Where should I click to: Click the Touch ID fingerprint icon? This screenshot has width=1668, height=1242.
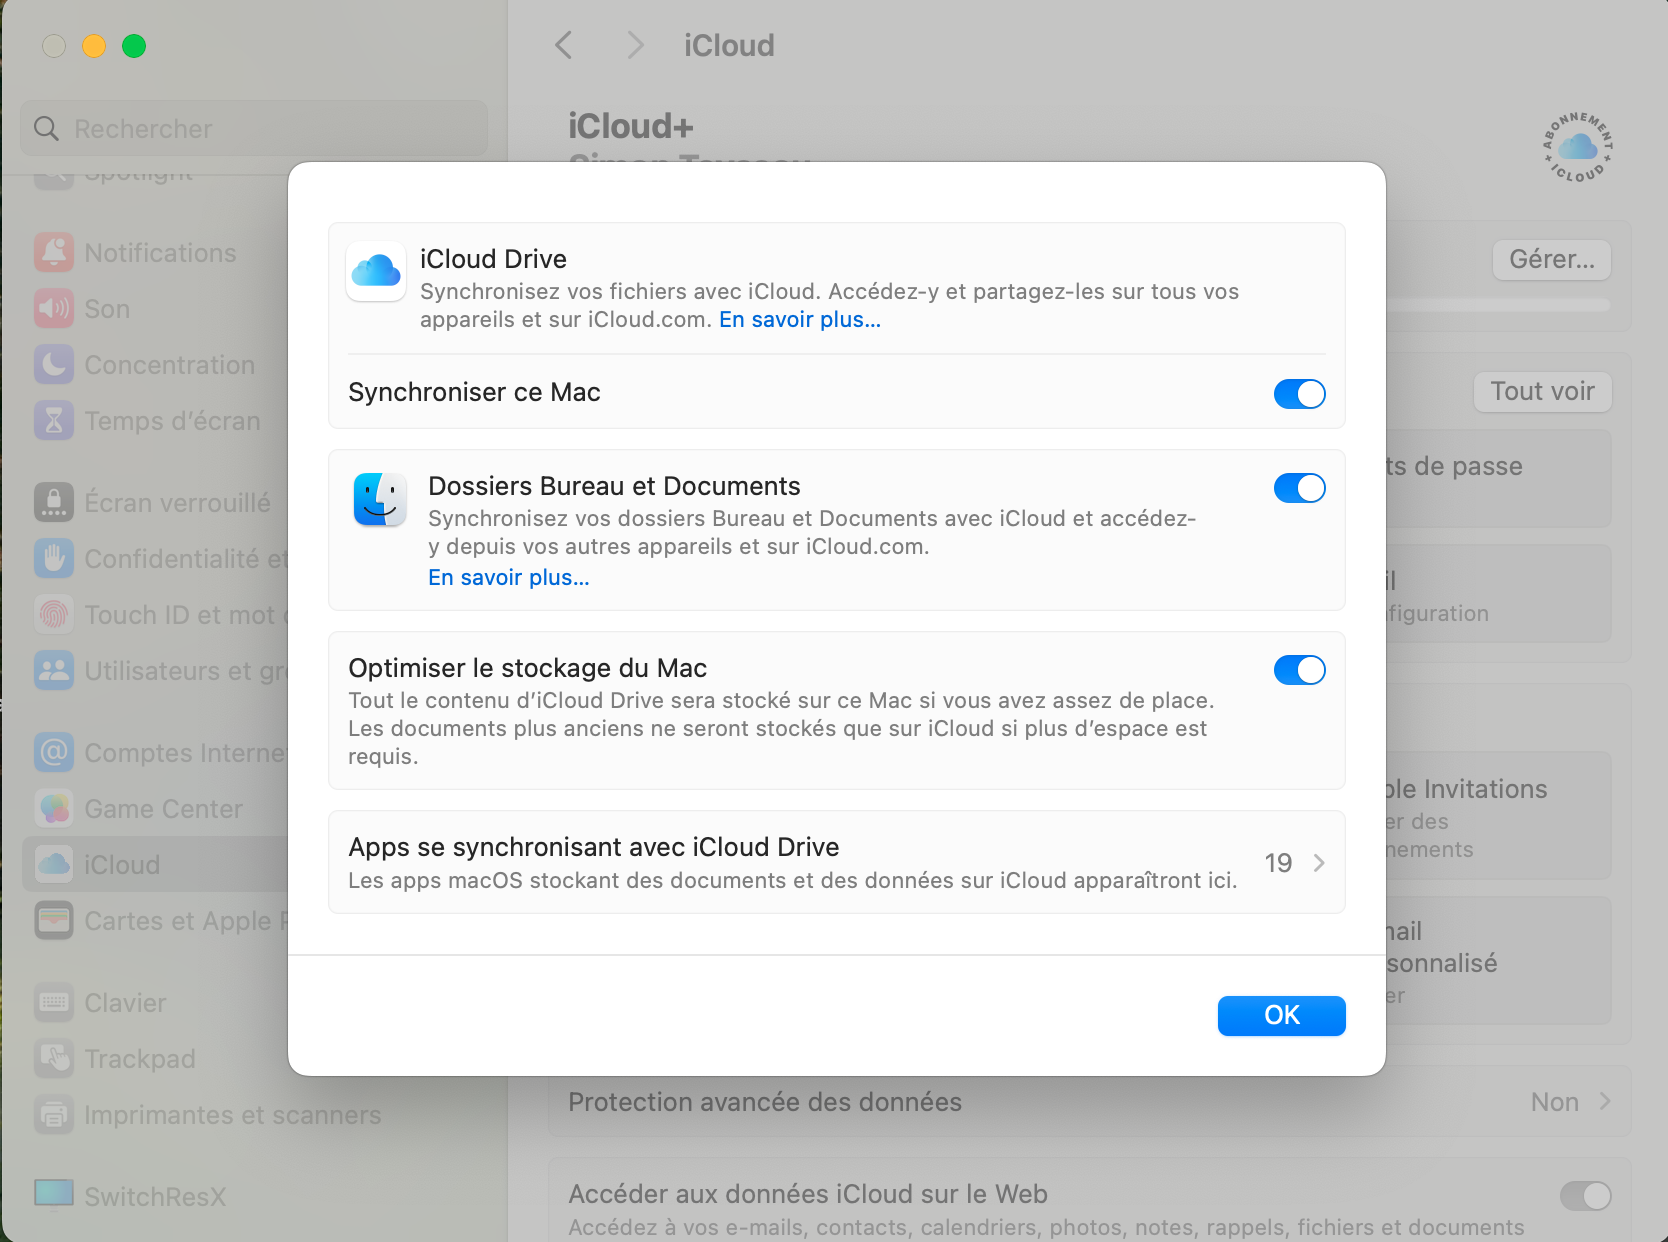point(54,614)
